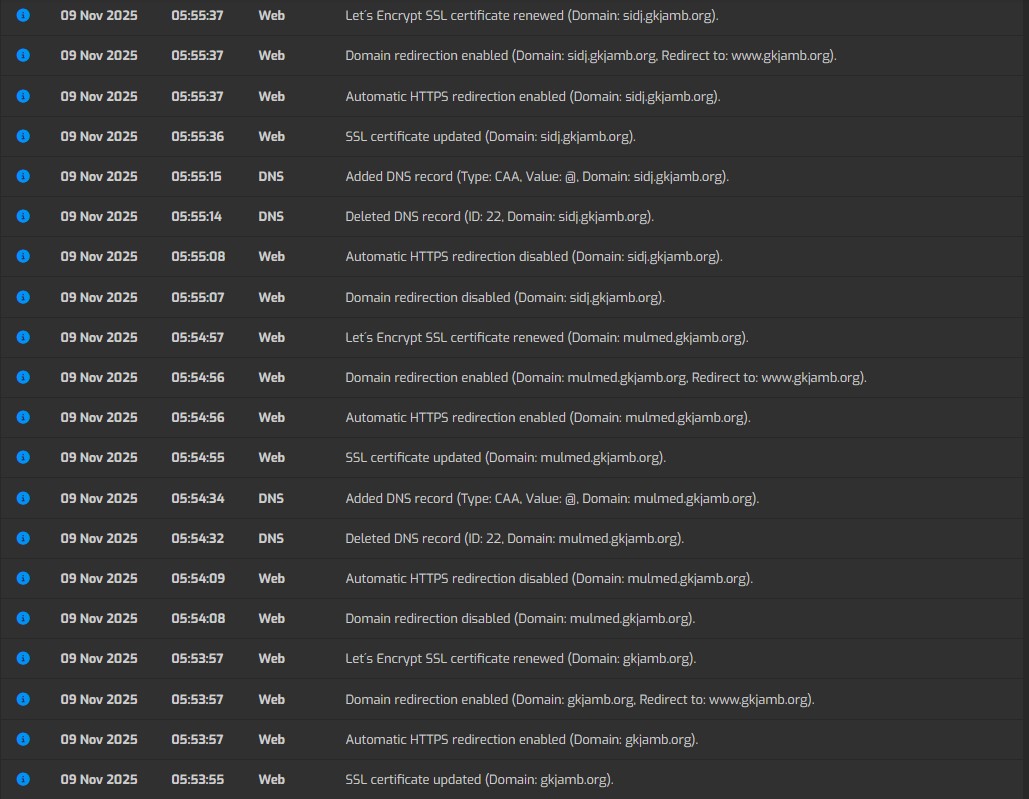Click info icon on 05:54:34 Added DNS record row
This screenshot has height=799, width=1029.
(23, 498)
